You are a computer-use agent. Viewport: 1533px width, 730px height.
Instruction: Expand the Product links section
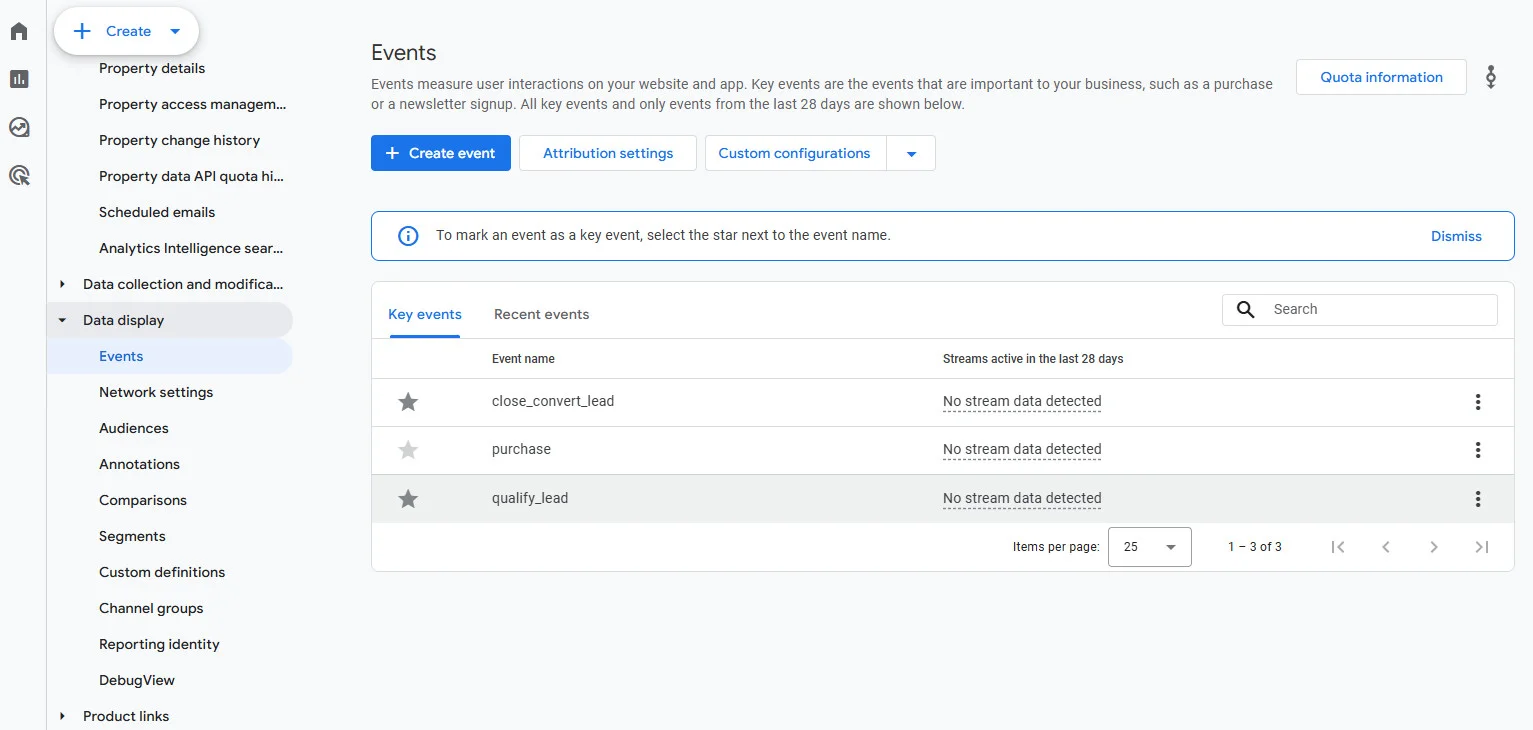coord(61,716)
